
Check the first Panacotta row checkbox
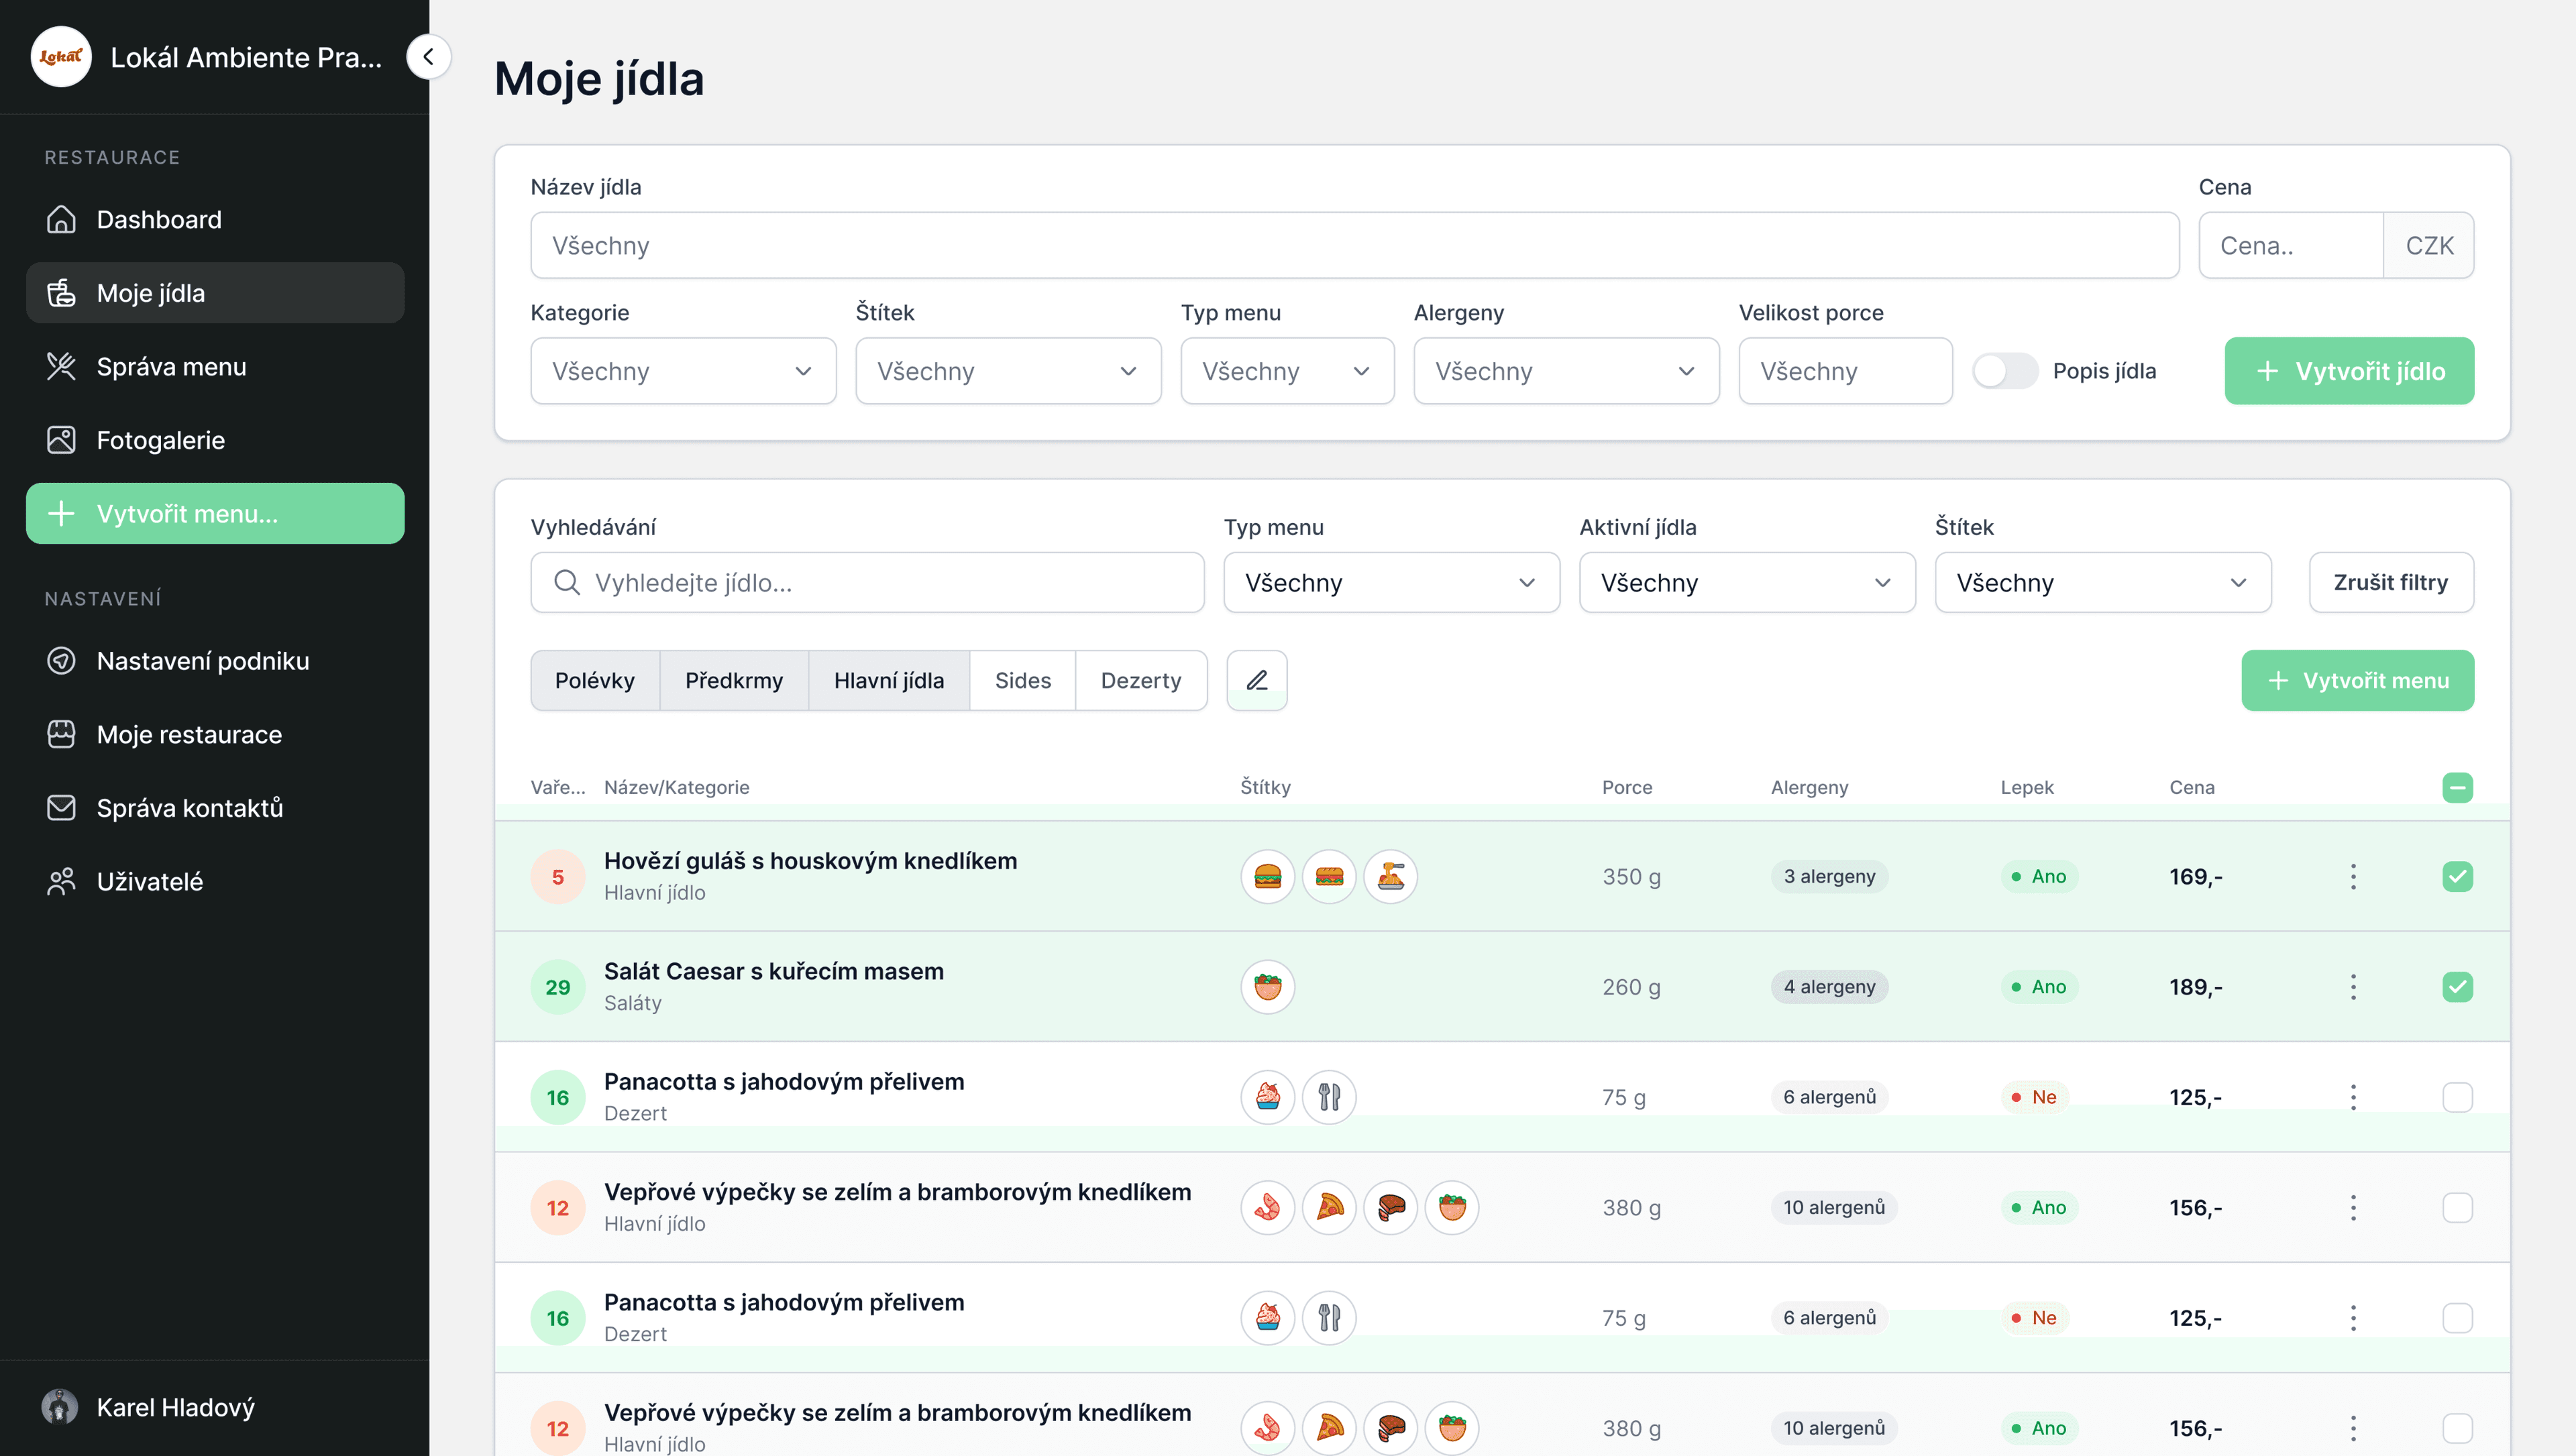tap(2457, 1097)
